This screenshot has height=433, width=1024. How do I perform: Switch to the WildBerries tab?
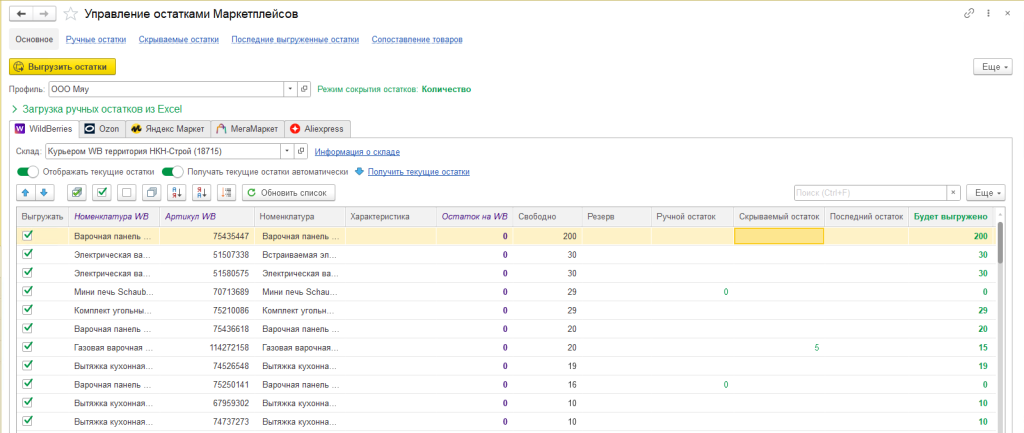click(44, 129)
